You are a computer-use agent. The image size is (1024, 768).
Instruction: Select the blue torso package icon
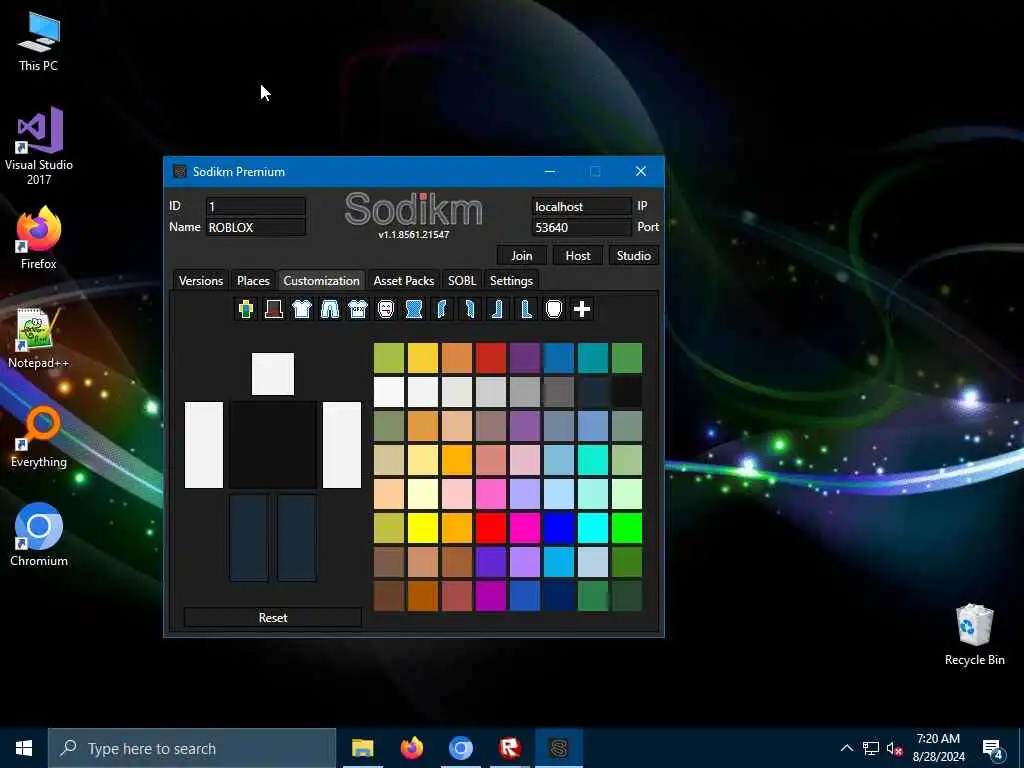413,309
